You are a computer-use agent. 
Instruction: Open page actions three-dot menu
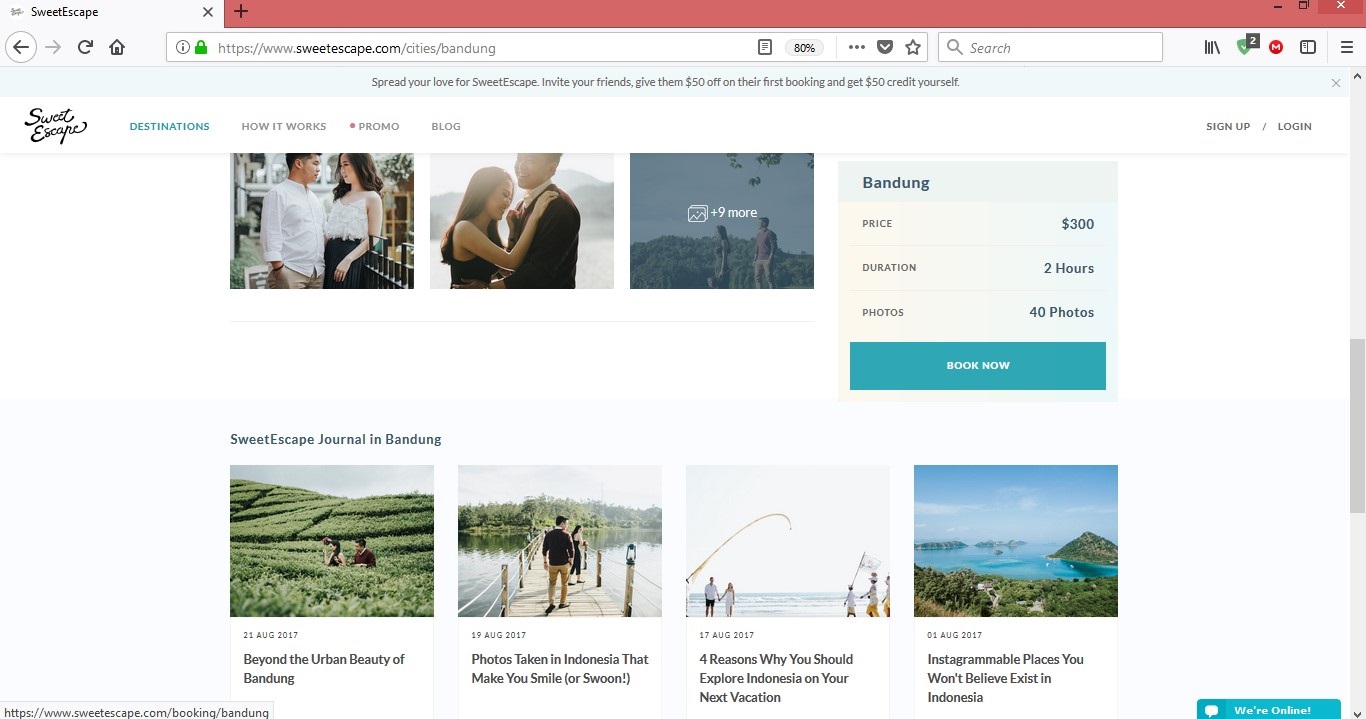857,47
